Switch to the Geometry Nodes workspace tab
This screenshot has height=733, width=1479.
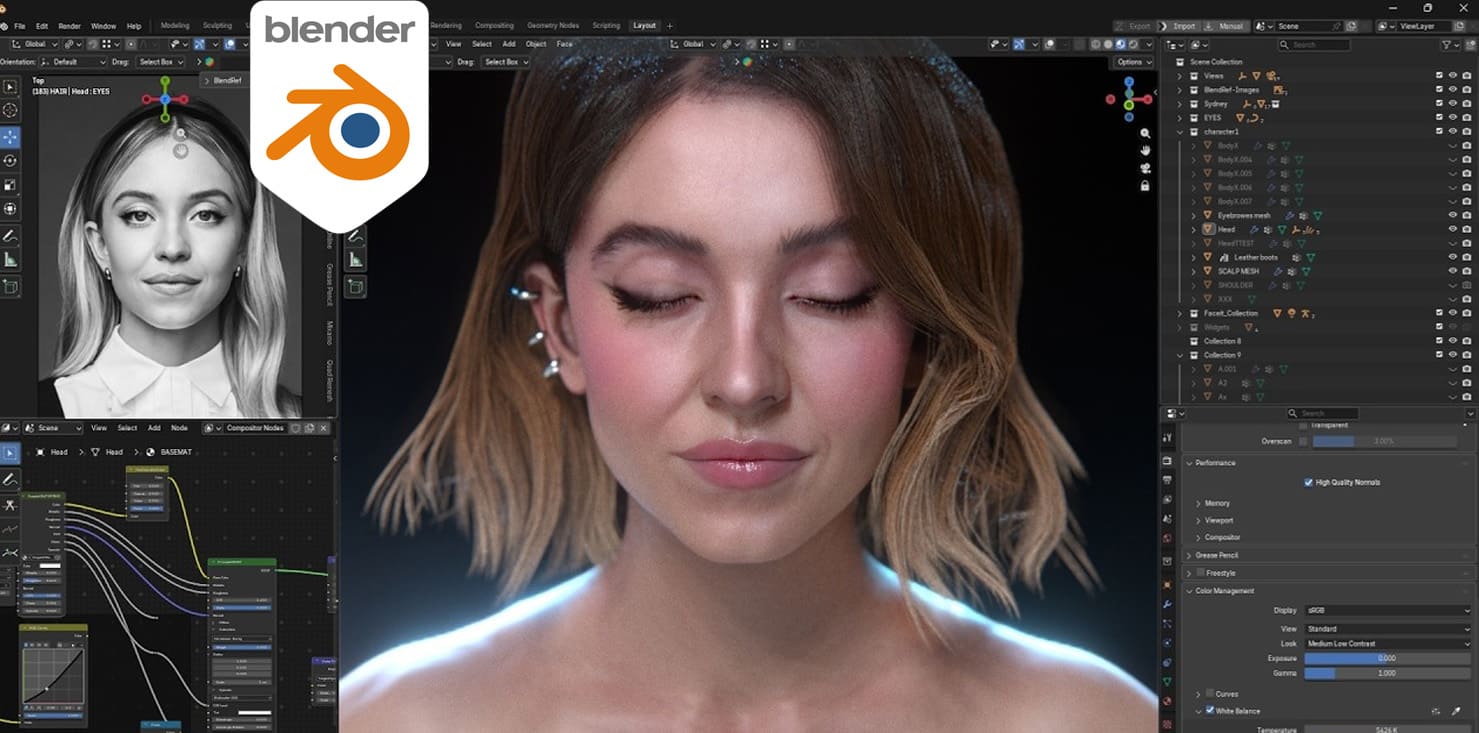click(x=554, y=26)
